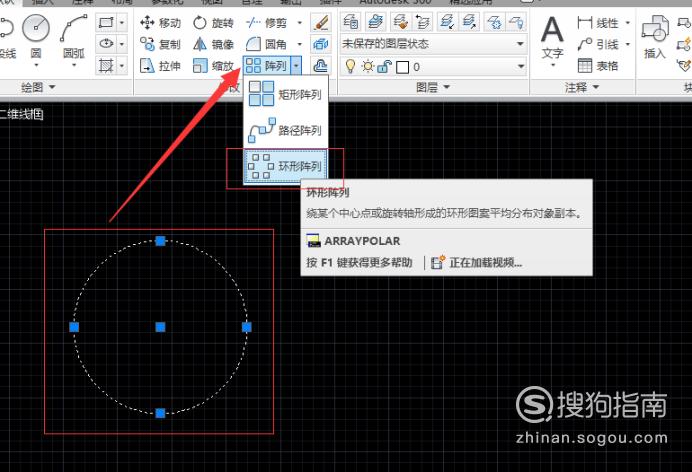
Task: Click the circle's top quadrant grip
Action: pyautogui.click(x=161, y=241)
